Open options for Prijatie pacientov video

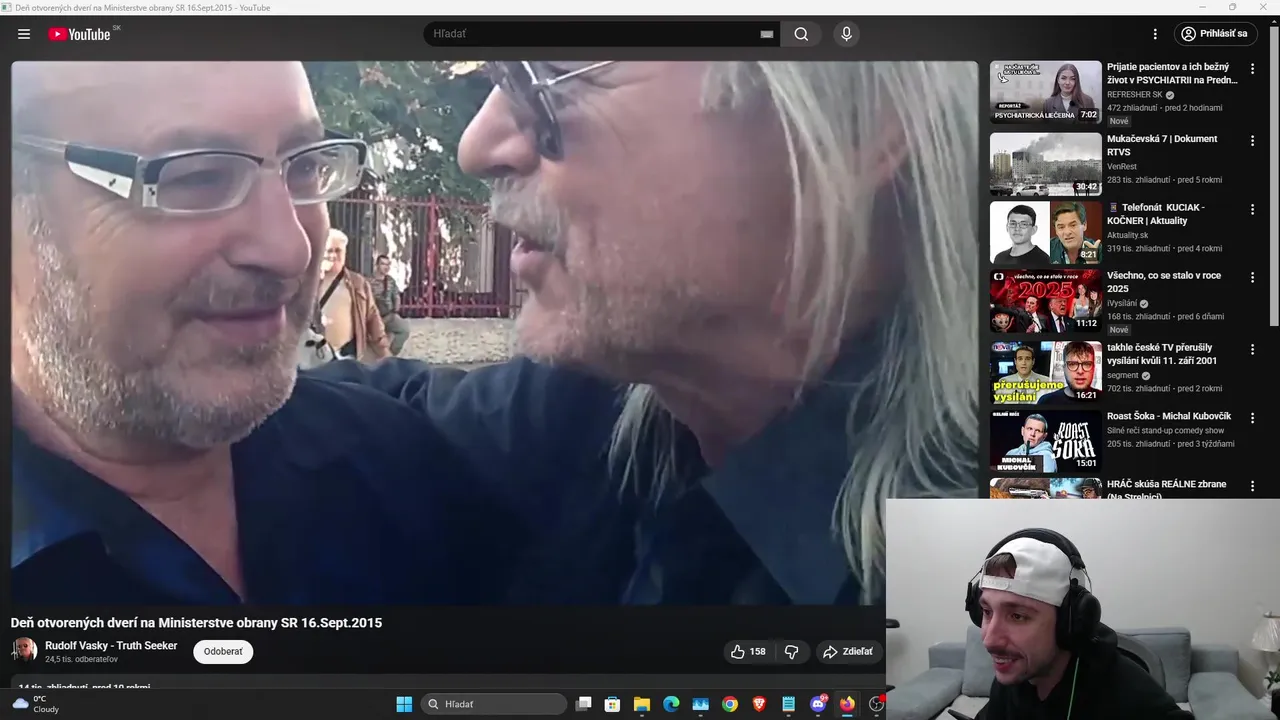tap(1252, 69)
